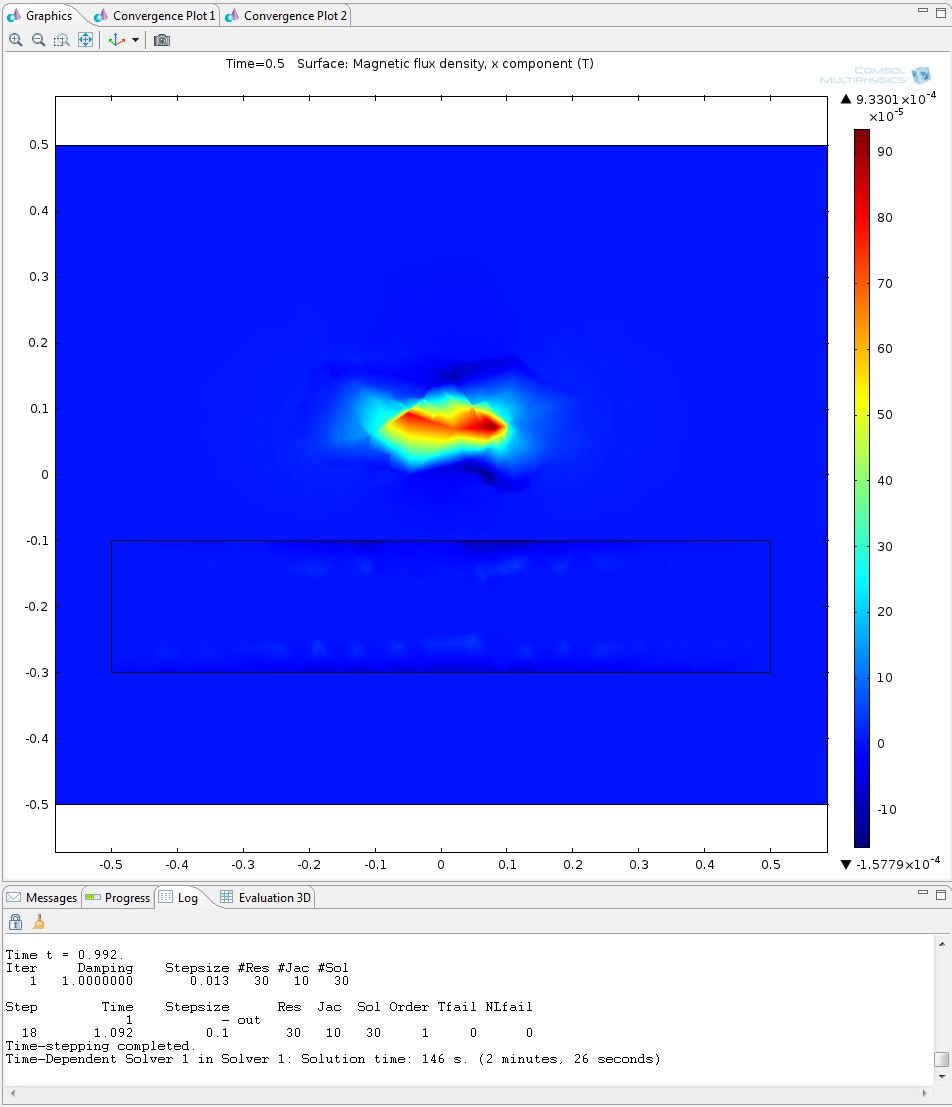Viewport: 952px width, 1107px height.
Task: Clear the log with the broom icon
Action: pos(38,922)
